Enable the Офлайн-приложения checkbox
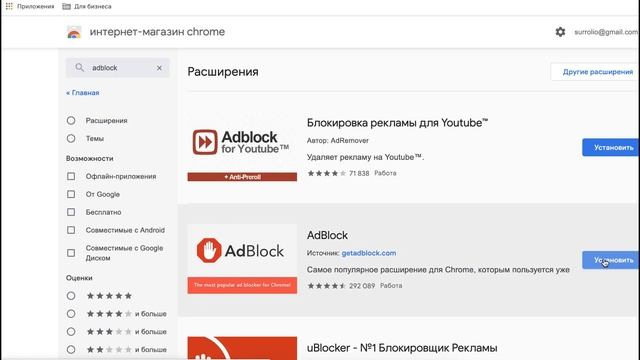This screenshot has width=640, height=360. pos(71,176)
